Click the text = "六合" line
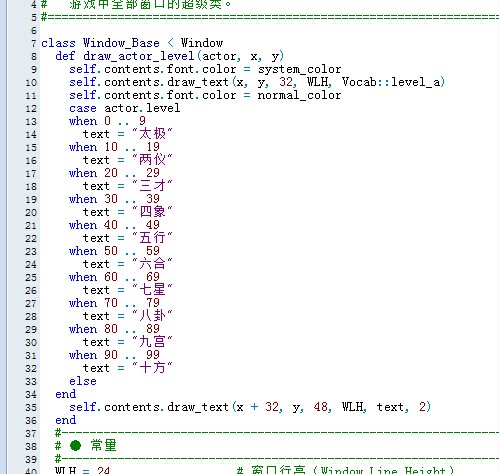The width and height of the screenshot is (499, 474). (x=128, y=264)
